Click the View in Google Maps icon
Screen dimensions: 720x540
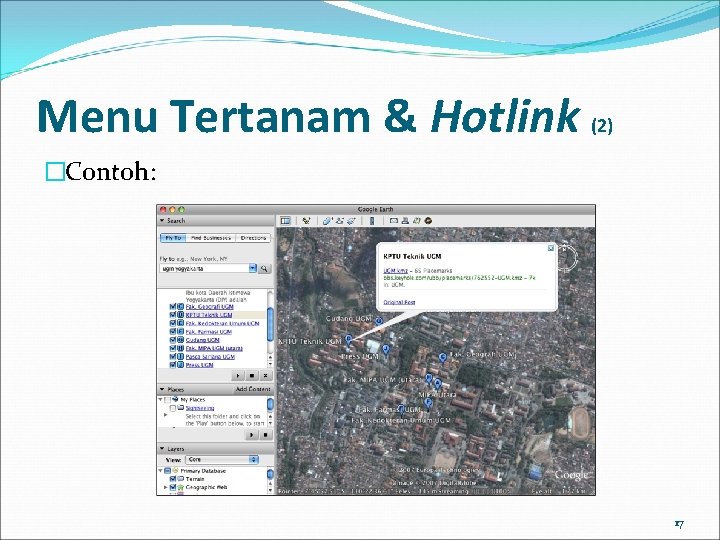416,221
